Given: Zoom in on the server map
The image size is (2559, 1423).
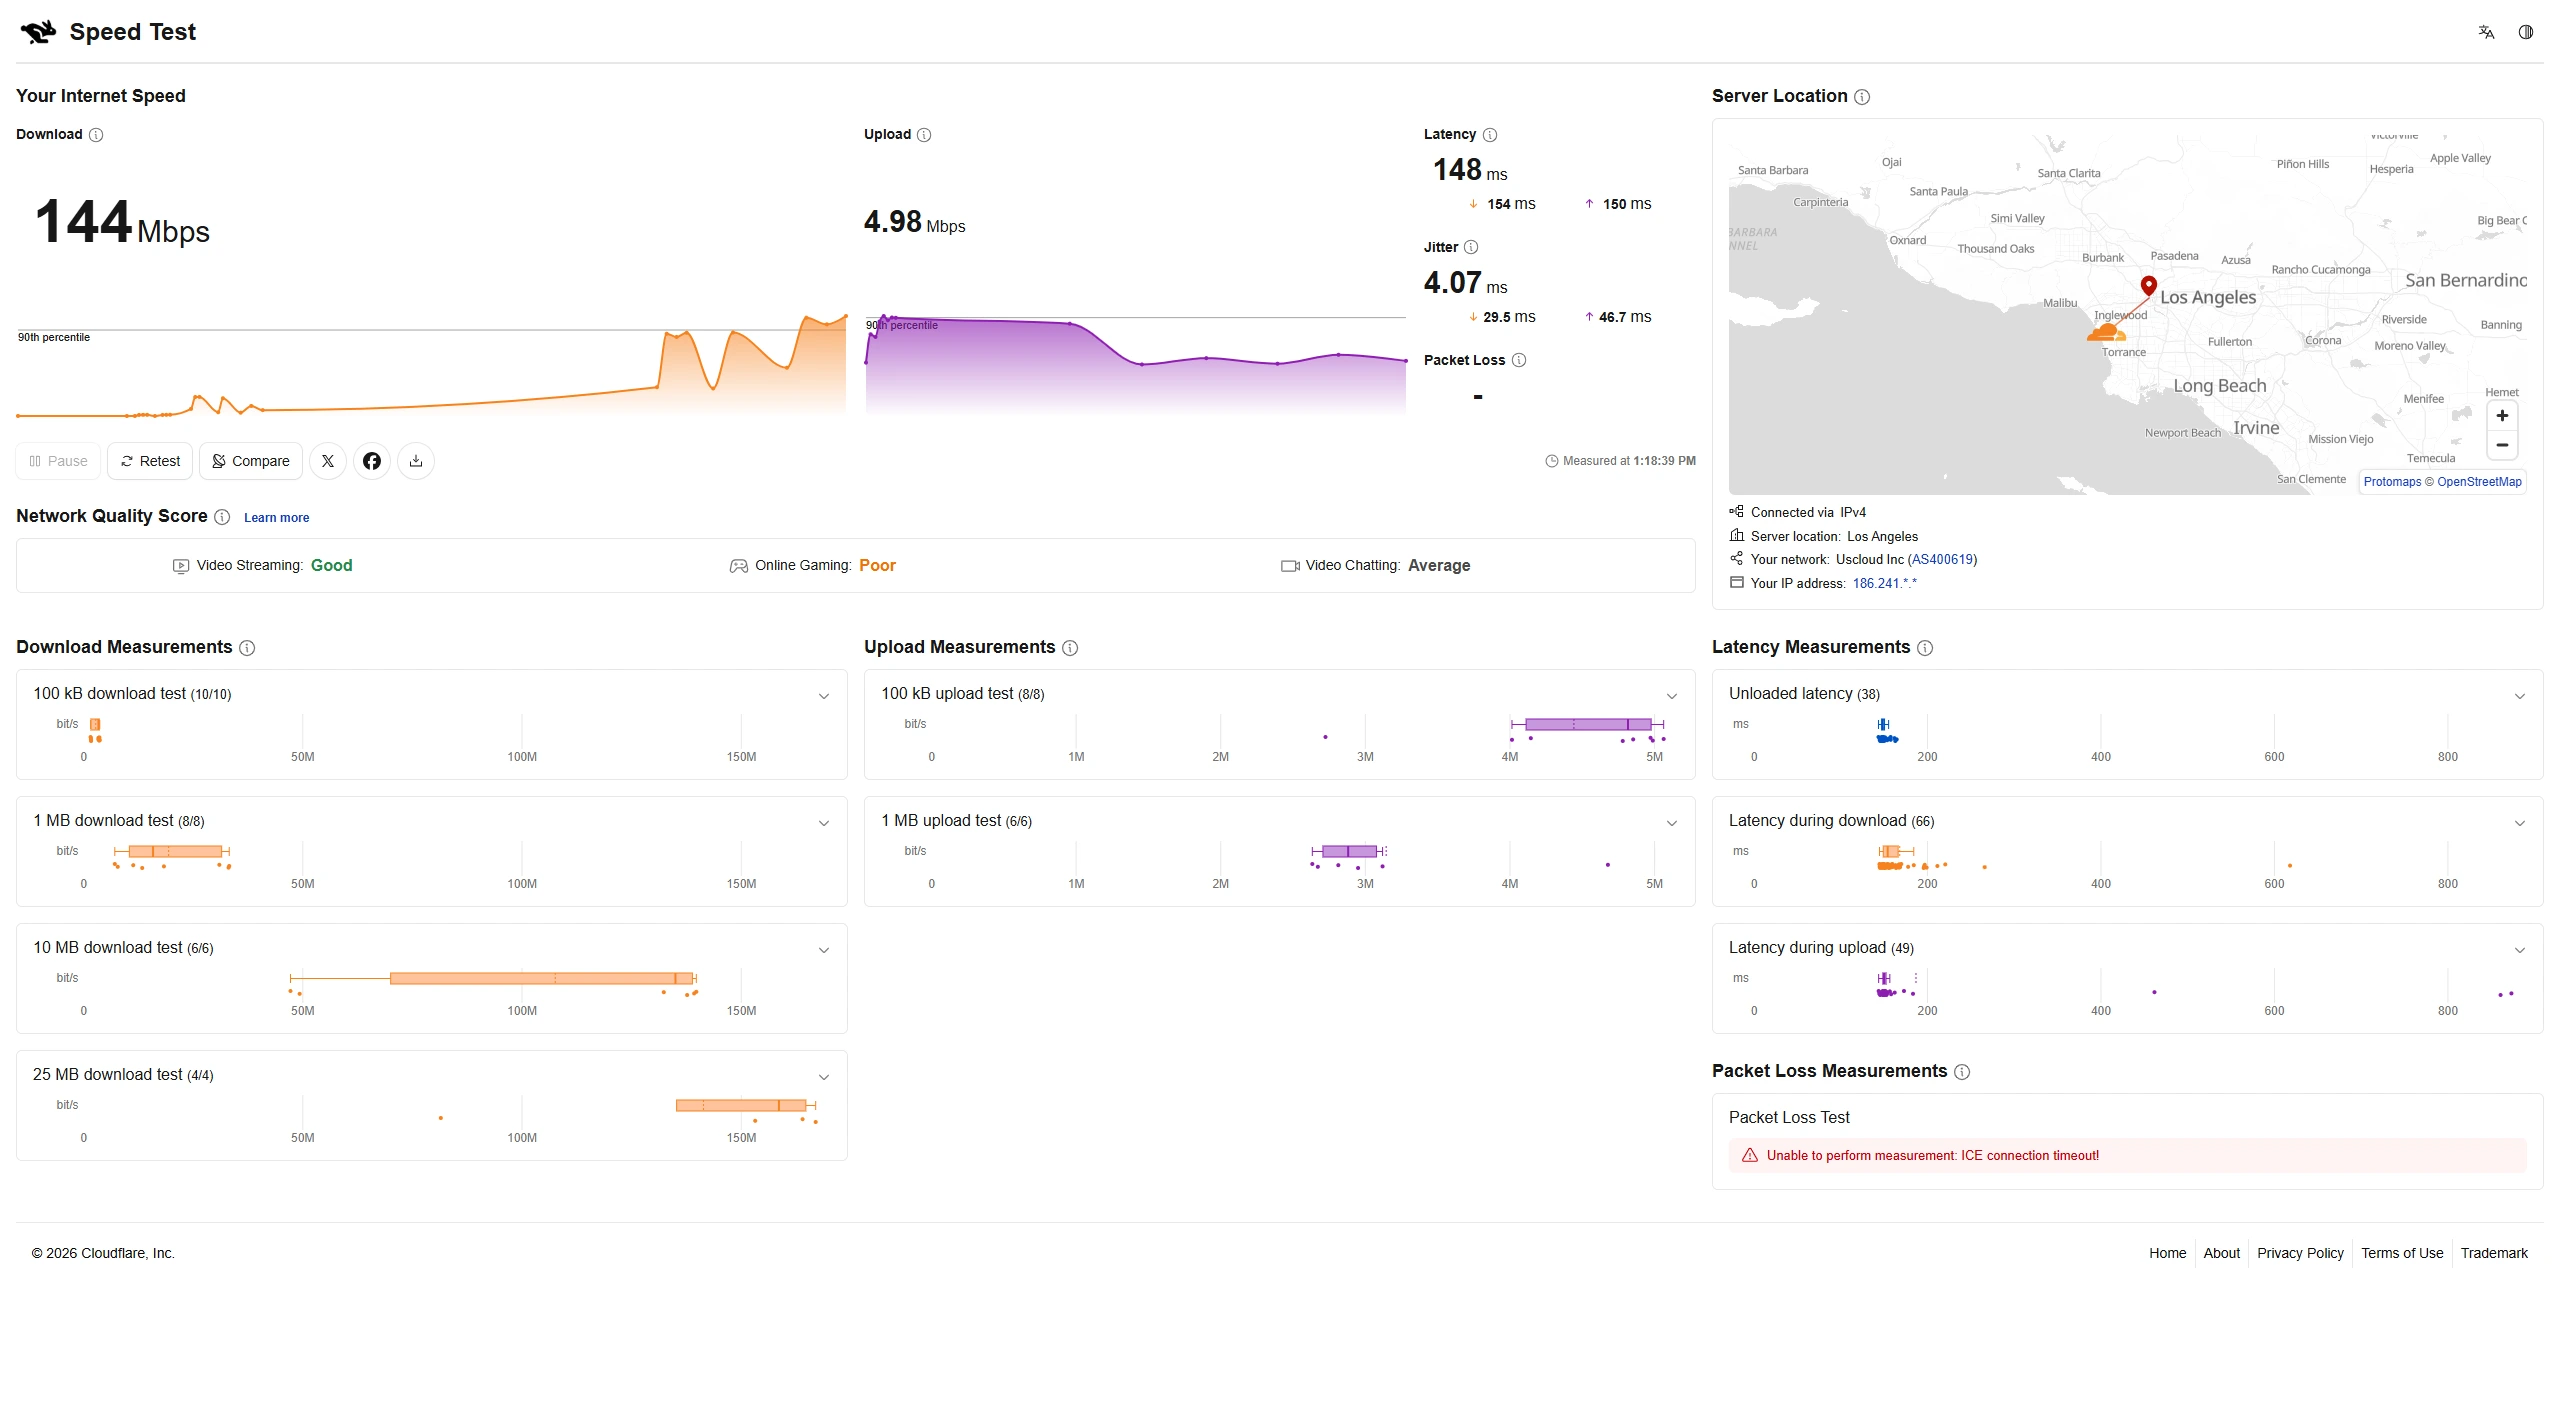Looking at the screenshot, I should (x=2502, y=416).
